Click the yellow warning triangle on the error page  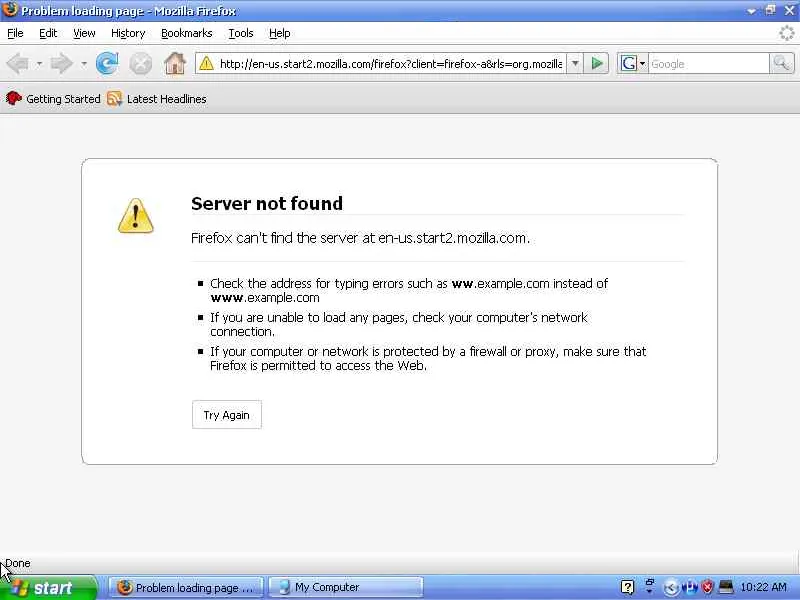[x=136, y=216]
